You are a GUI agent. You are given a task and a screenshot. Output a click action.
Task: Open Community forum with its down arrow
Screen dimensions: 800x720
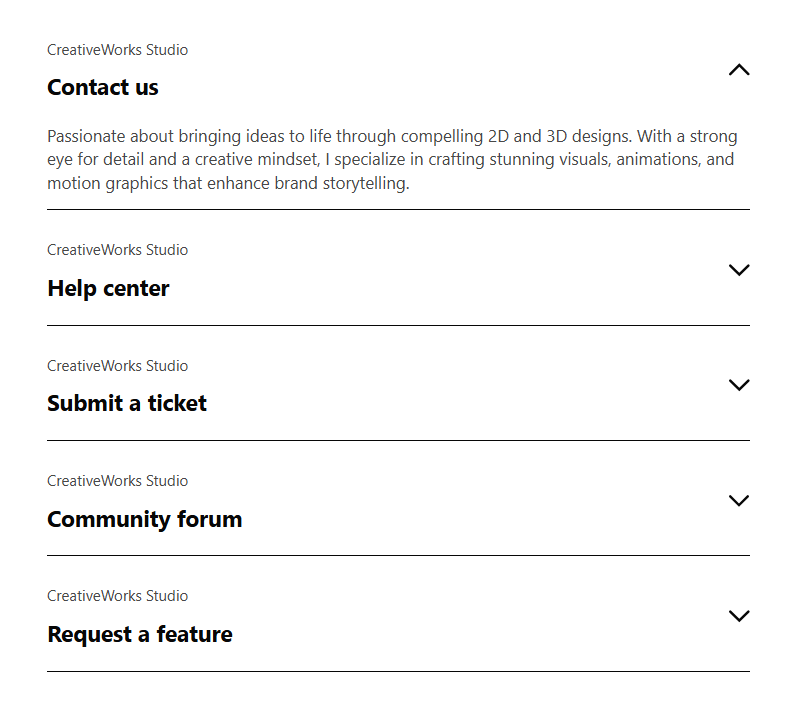tap(739, 501)
